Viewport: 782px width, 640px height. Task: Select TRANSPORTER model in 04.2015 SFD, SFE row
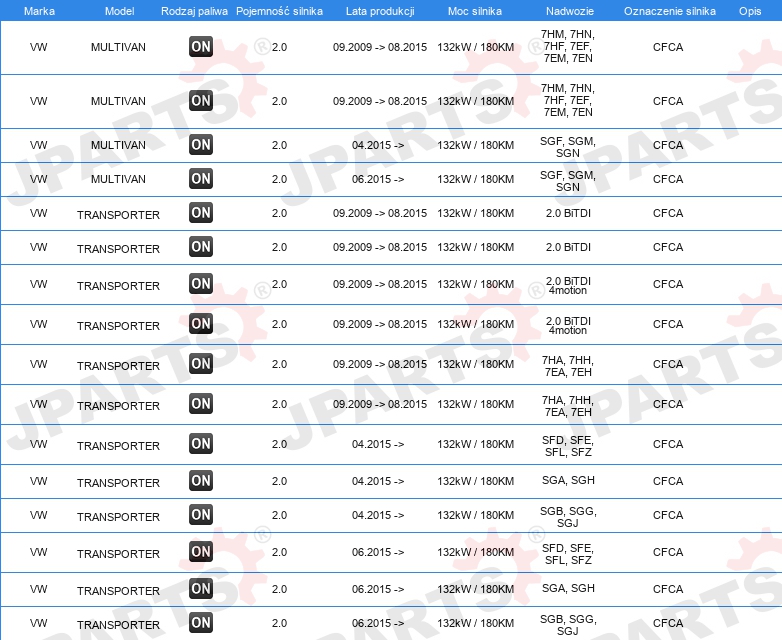coord(118,446)
